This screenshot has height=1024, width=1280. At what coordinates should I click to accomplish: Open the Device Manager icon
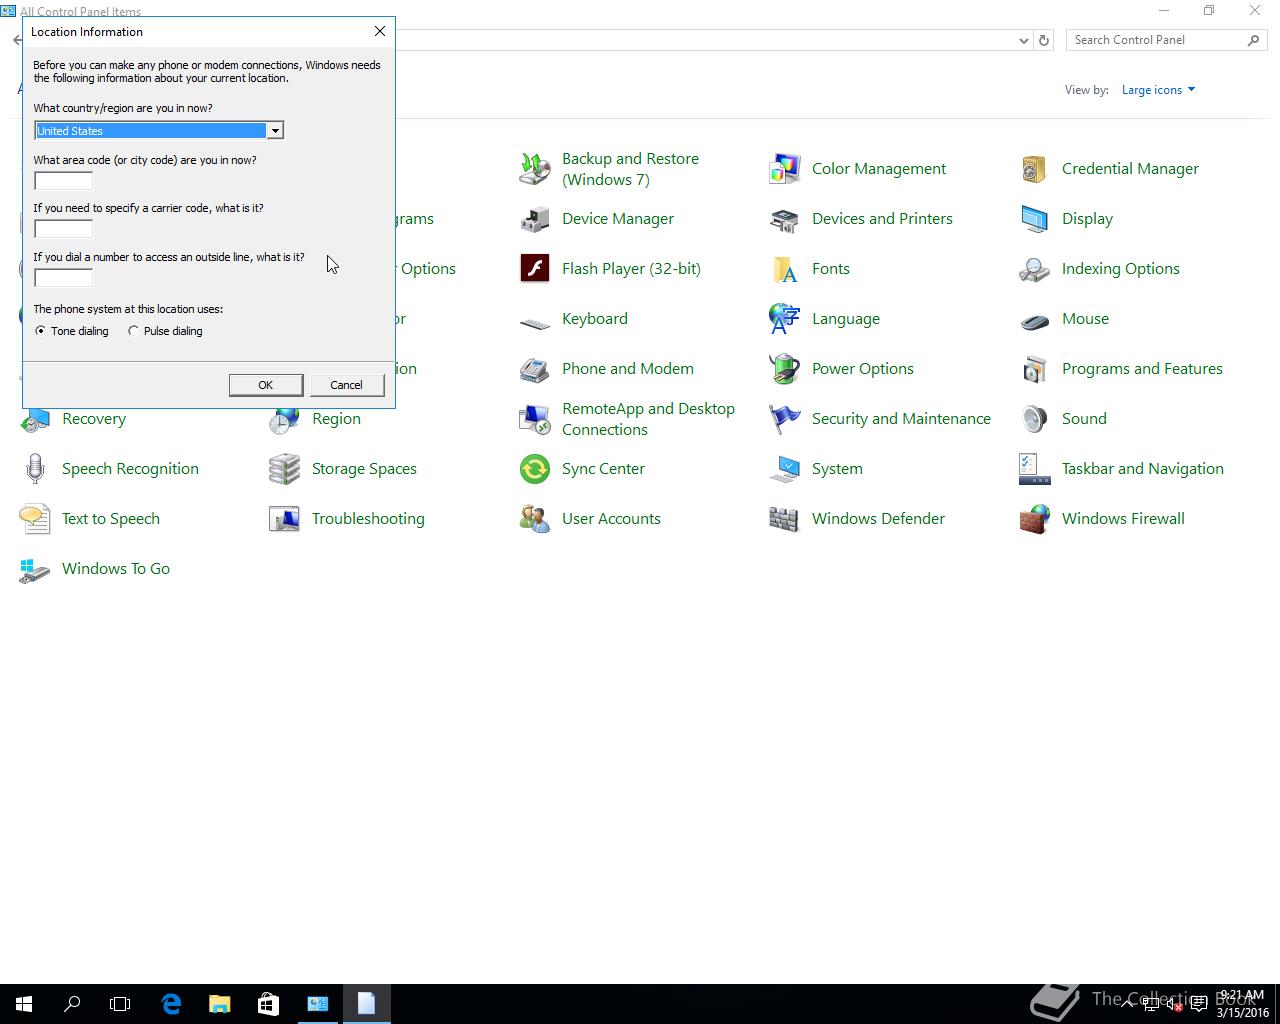(535, 219)
